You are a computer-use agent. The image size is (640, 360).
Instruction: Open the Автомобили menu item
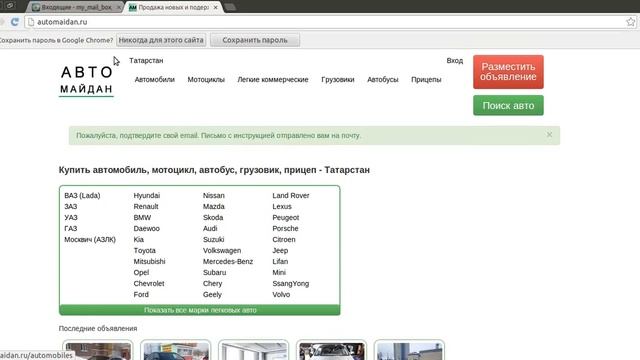coord(155,80)
